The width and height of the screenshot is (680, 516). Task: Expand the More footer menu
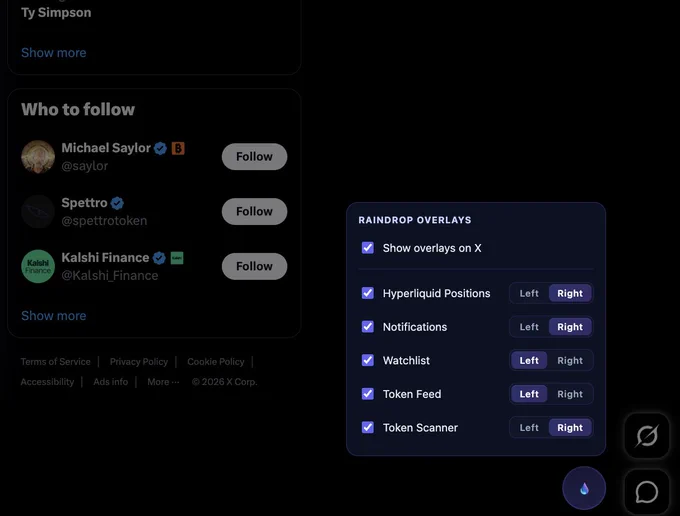pyautogui.click(x=163, y=382)
